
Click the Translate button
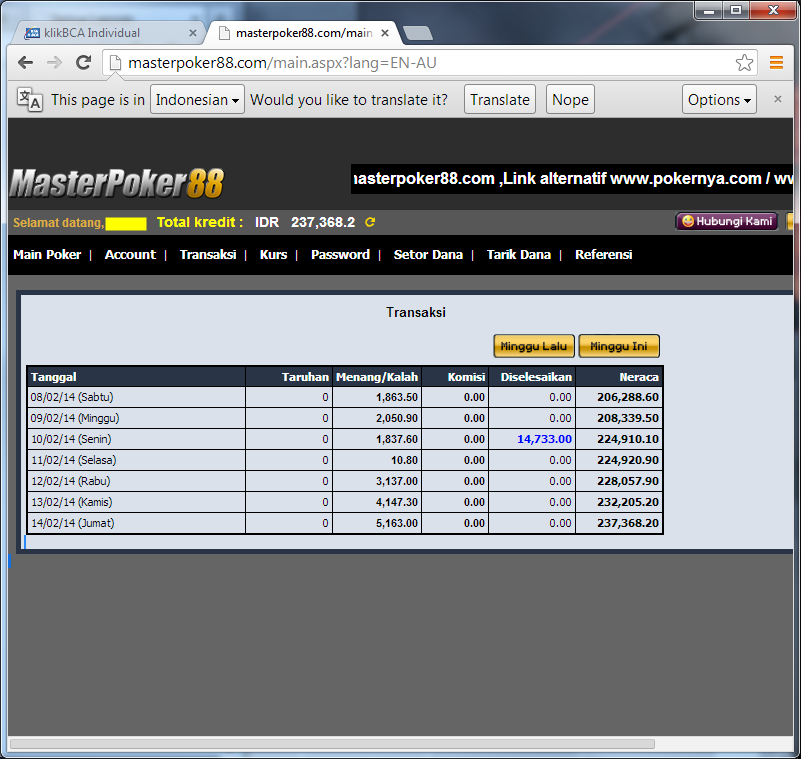500,99
